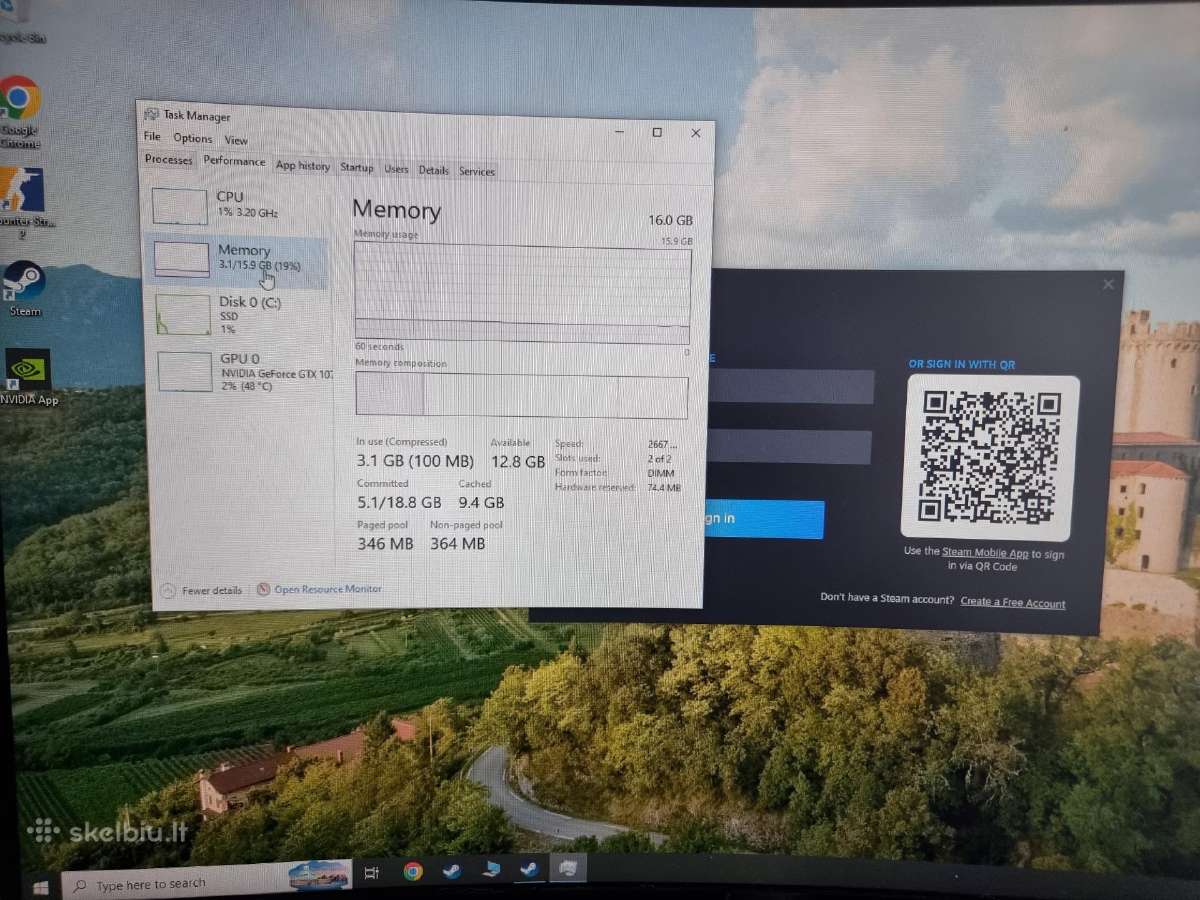Open Task View from taskbar
The width and height of the screenshot is (1200, 900).
tap(372, 873)
